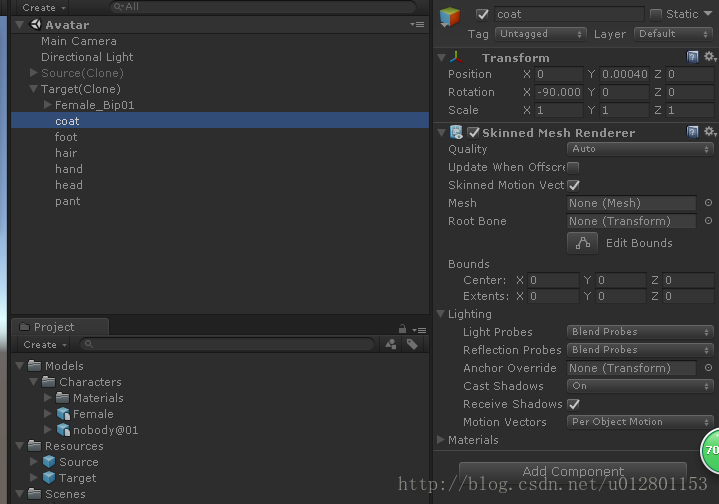Open Hierarchy scene options menu icon
This screenshot has width=719, height=504.
coord(417,24)
